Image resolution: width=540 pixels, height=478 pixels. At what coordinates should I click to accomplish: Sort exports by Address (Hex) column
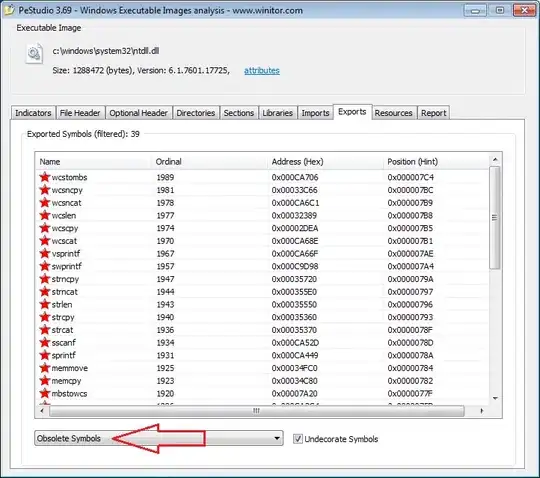tap(325, 162)
